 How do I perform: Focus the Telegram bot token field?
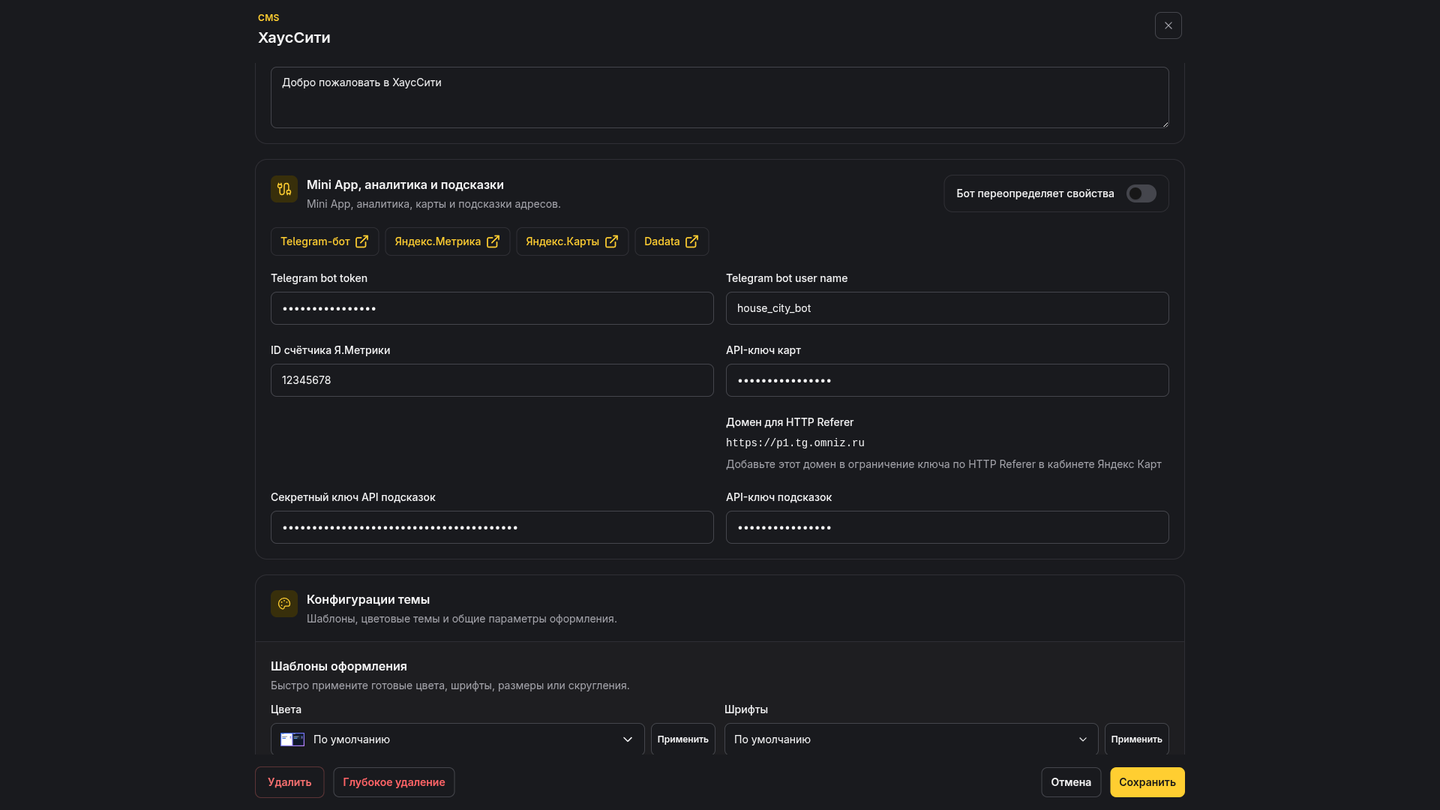(x=492, y=308)
